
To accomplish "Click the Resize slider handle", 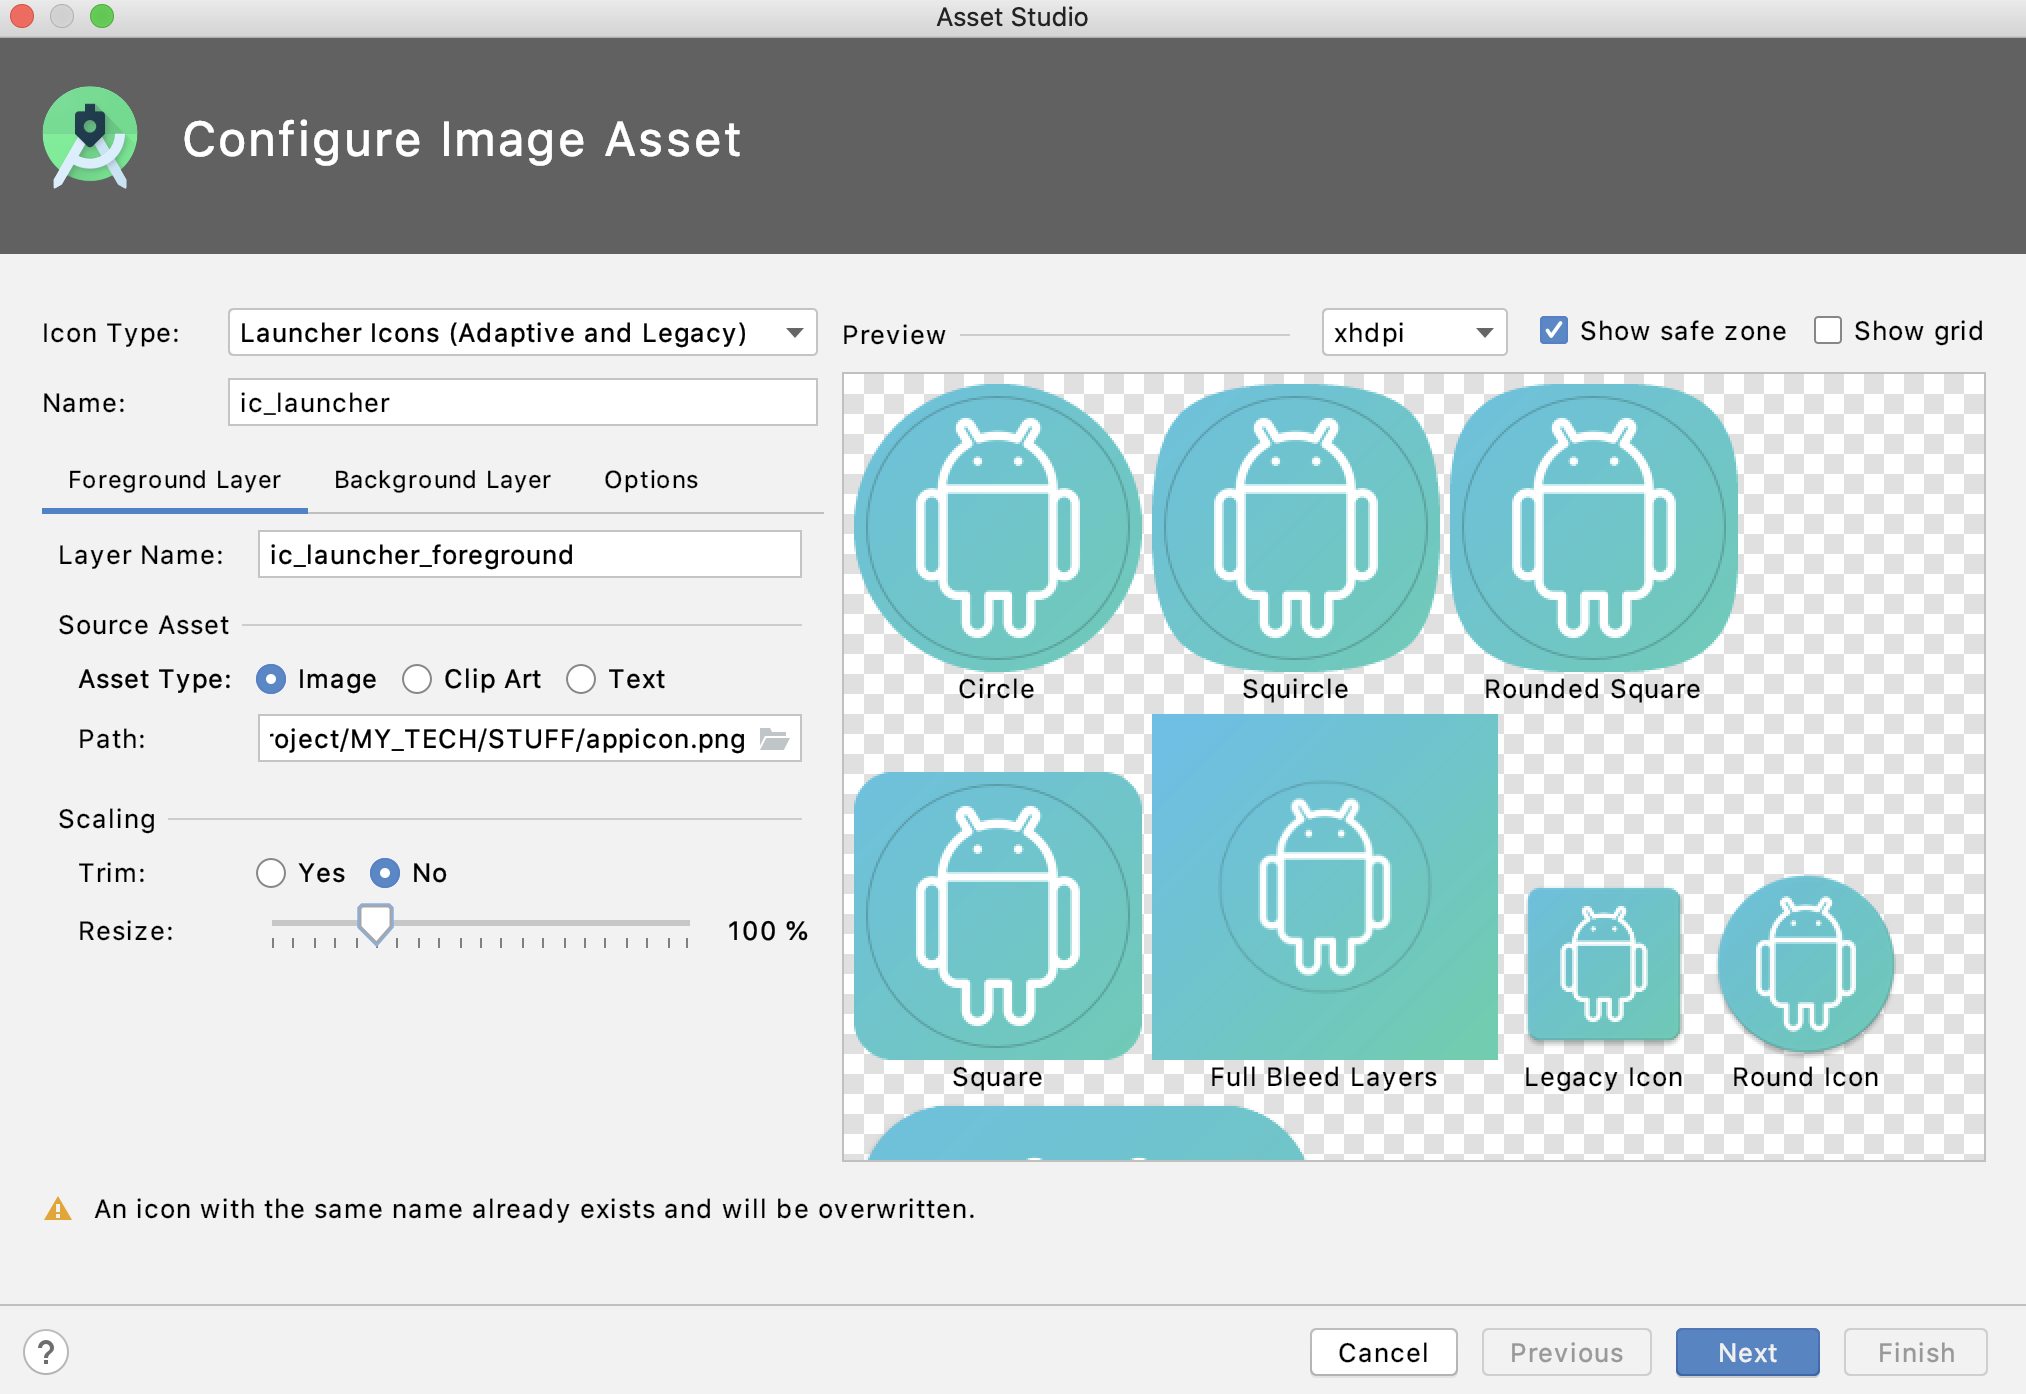I will coord(375,923).
